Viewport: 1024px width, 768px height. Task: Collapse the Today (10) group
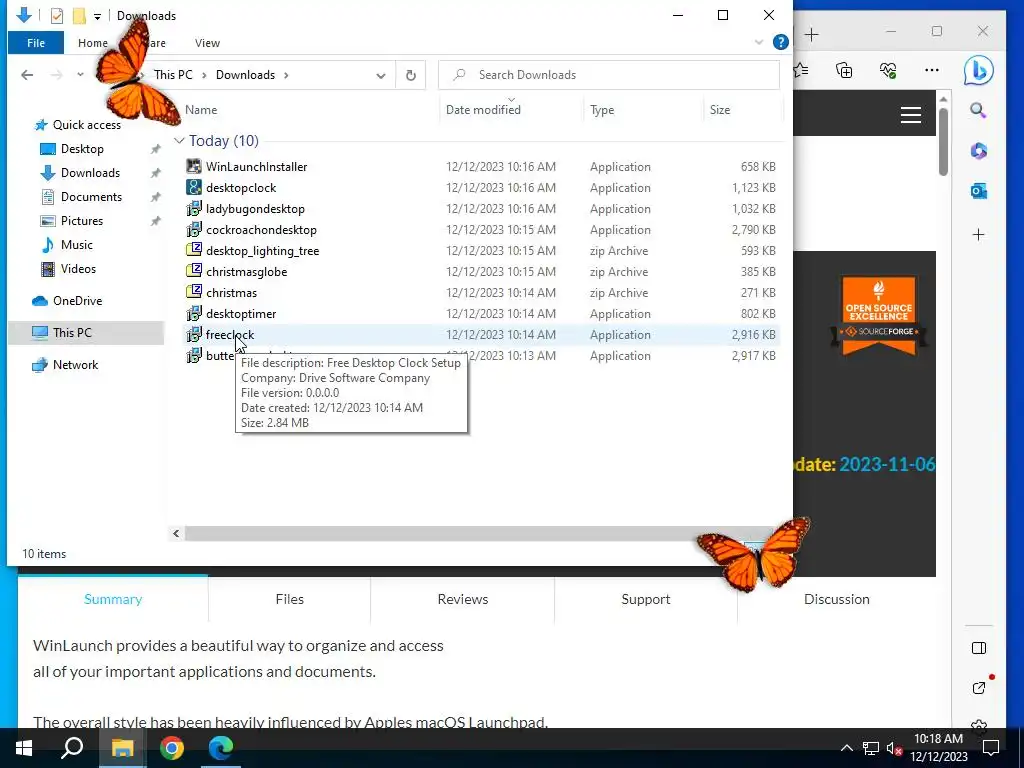[179, 141]
